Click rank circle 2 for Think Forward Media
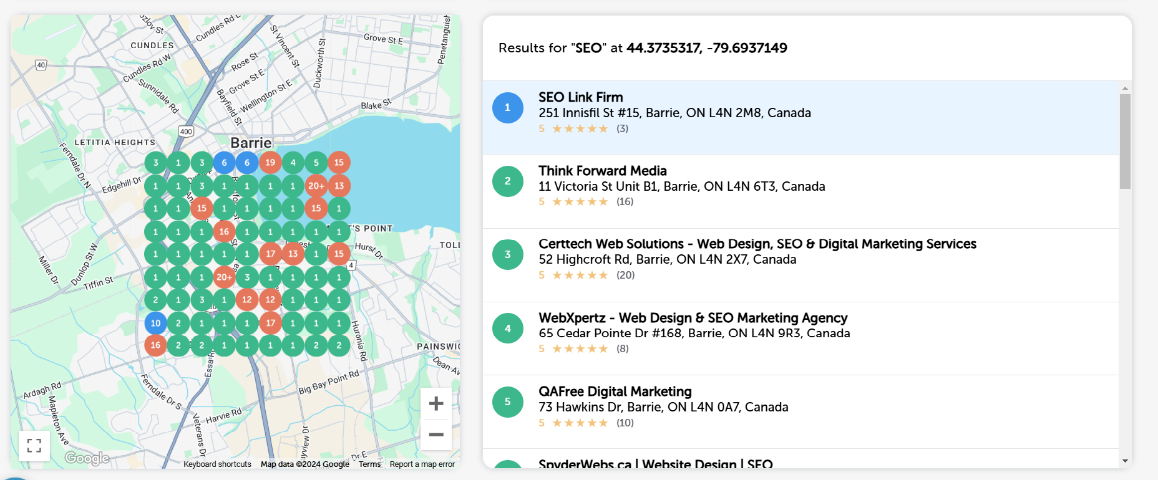The image size is (1158, 480). [x=507, y=181]
